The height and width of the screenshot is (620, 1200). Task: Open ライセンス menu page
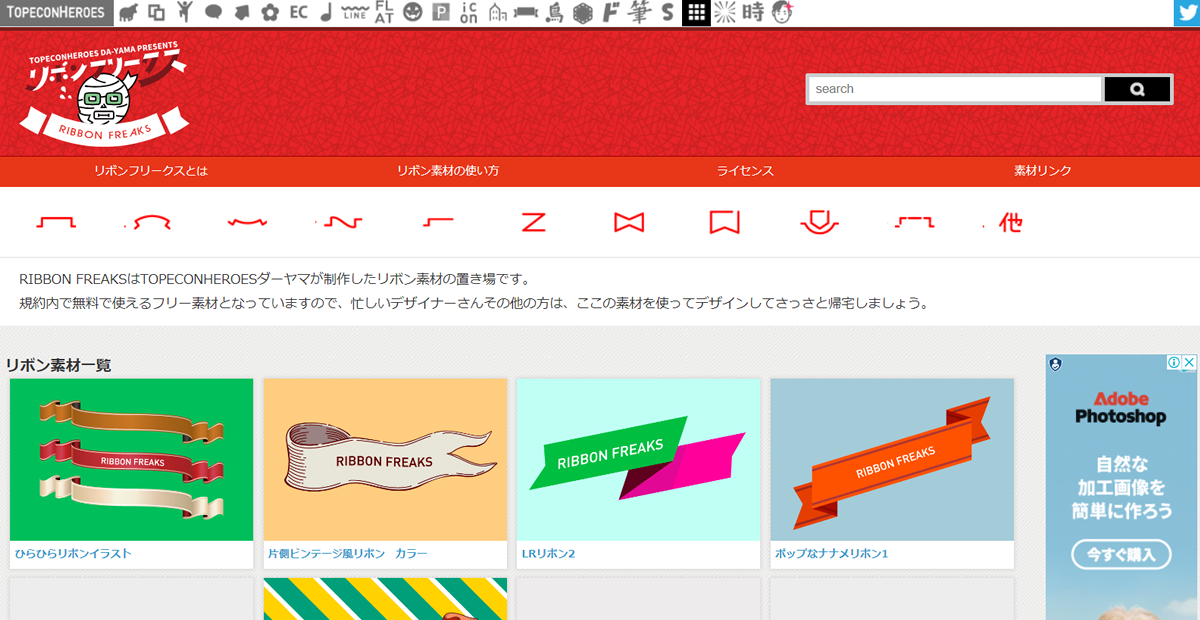tap(745, 171)
